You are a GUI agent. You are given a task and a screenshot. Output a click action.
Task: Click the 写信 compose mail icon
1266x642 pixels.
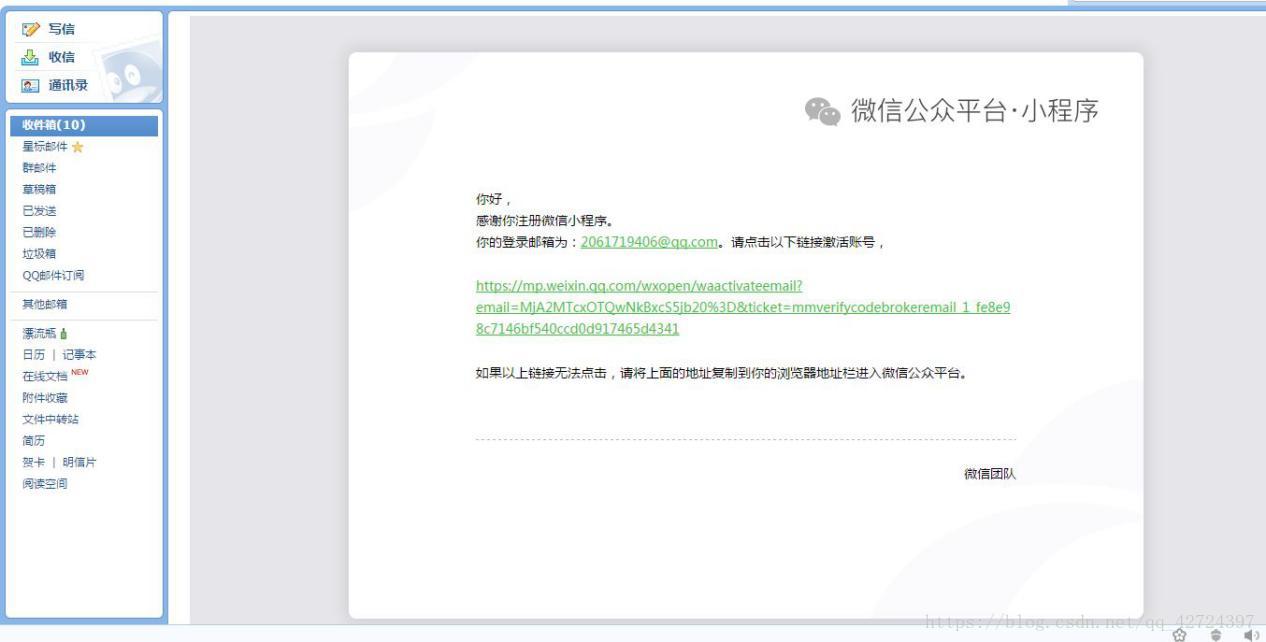coord(31,30)
